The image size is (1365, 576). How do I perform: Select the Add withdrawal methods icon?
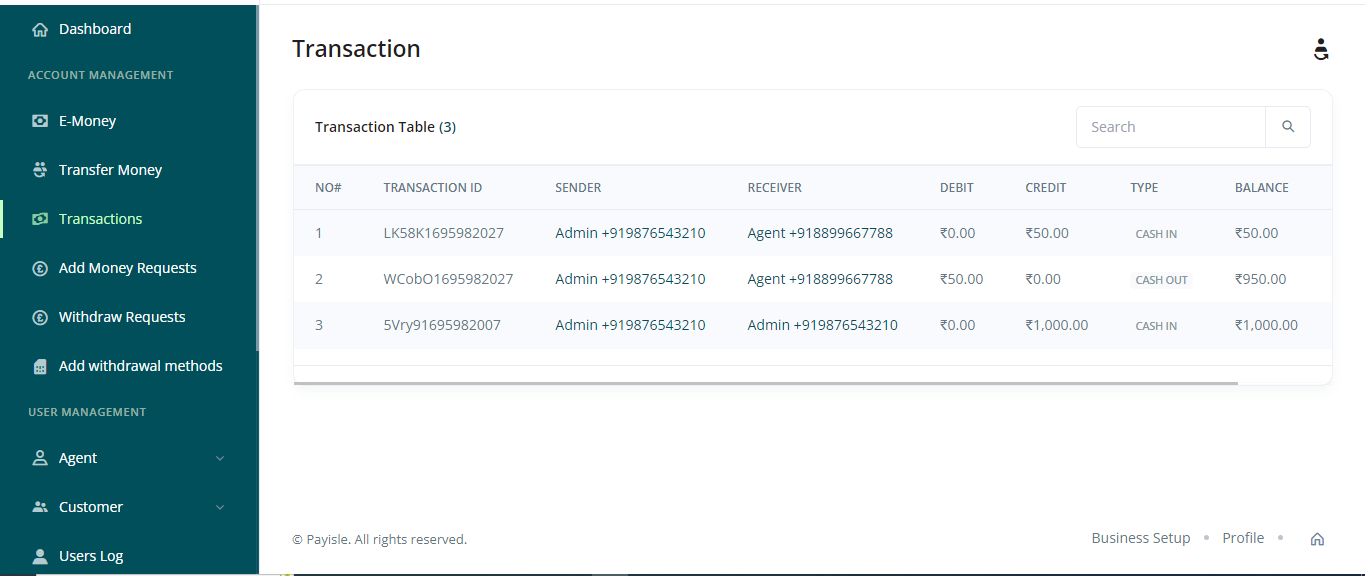(x=40, y=365)
